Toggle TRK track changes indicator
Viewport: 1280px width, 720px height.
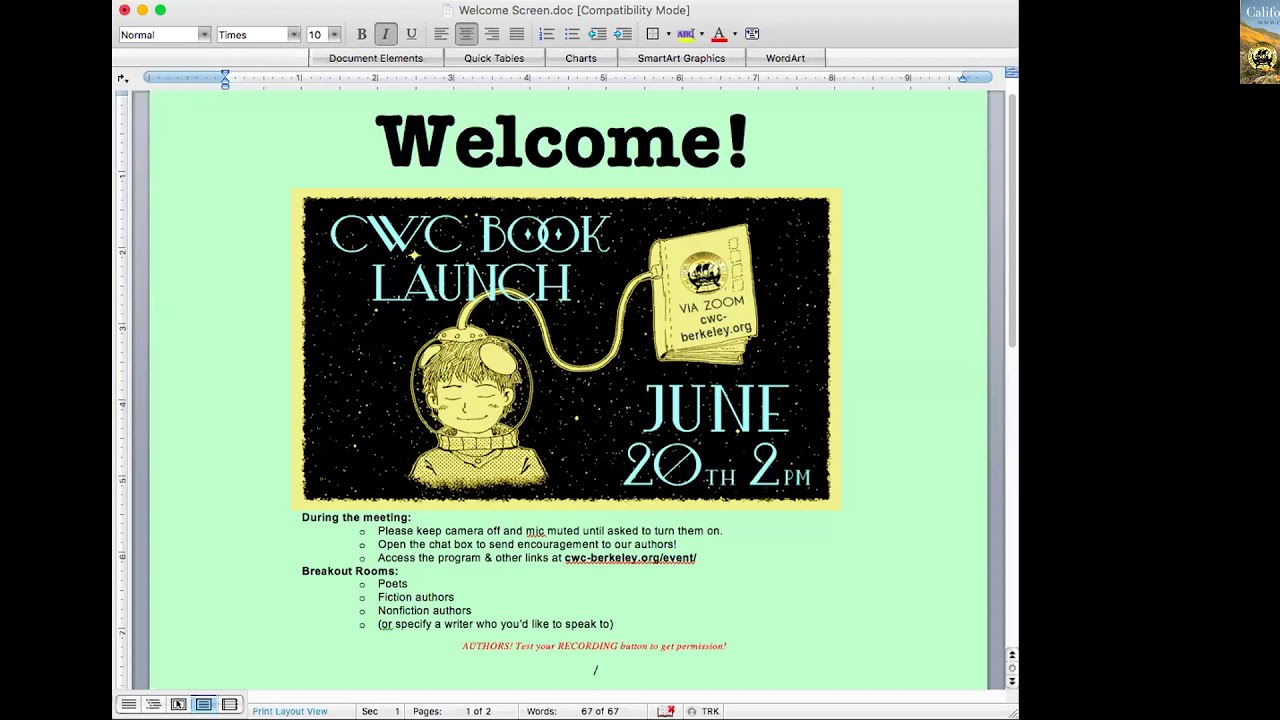pos(710,711)
